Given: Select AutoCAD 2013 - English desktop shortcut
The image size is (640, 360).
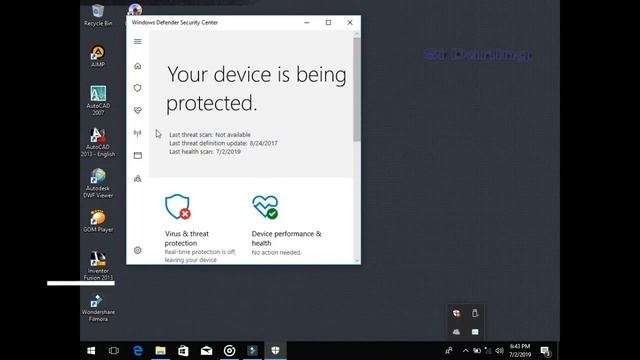Looking at the screenshot, I should point(98,142).
